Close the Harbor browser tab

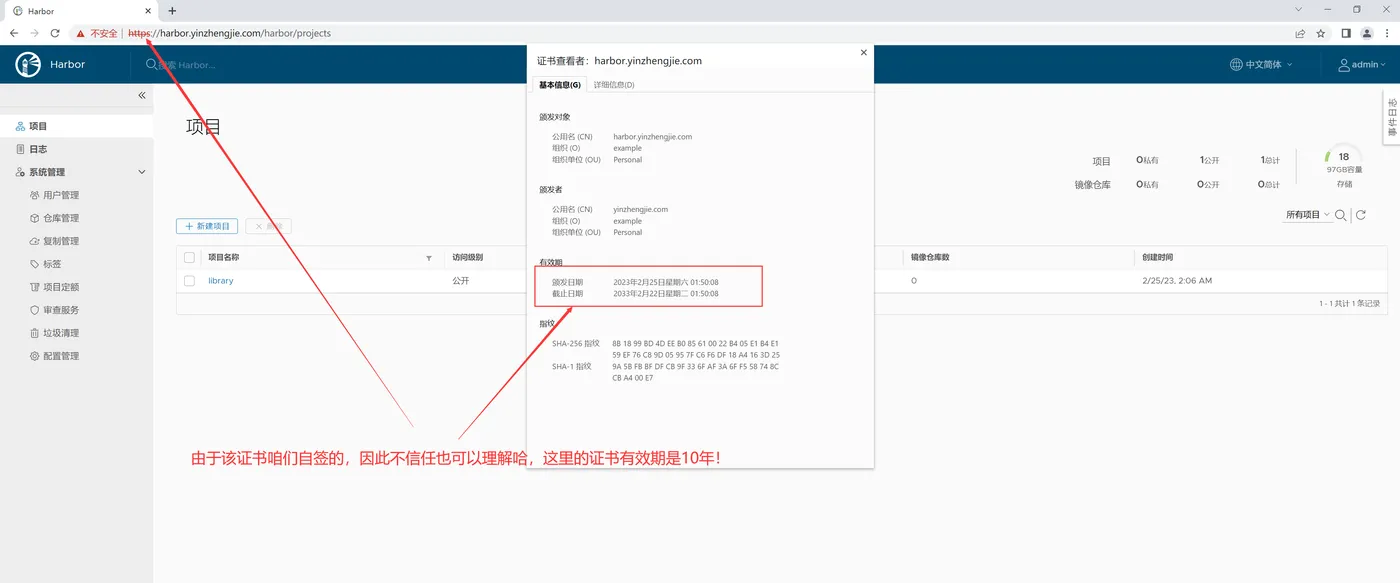pos(146,11)
